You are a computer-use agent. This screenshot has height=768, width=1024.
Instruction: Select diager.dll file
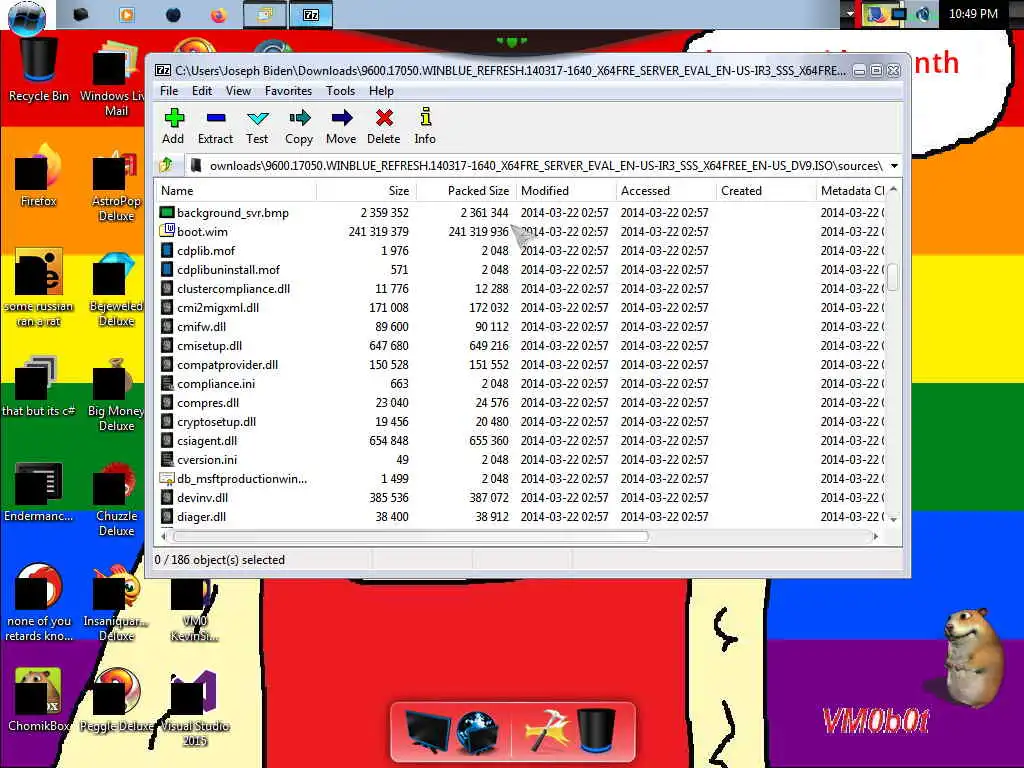coord(201,517)
